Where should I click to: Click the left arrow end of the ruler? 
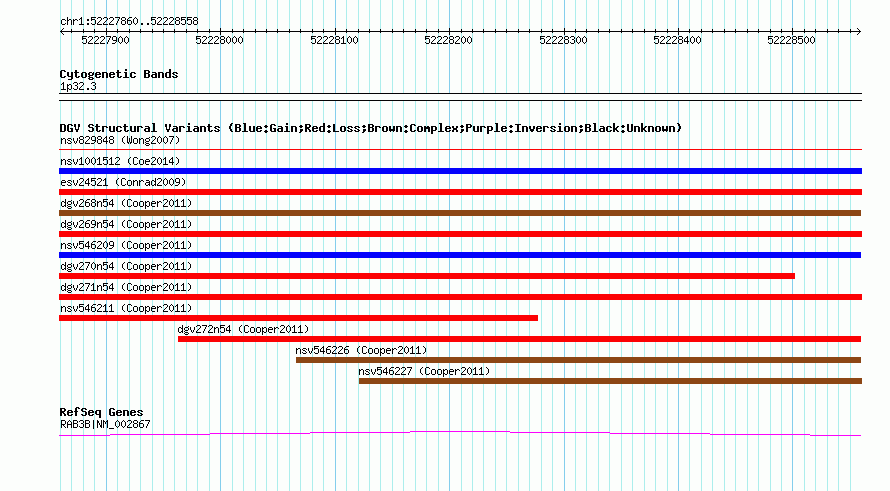click(62, 32)
